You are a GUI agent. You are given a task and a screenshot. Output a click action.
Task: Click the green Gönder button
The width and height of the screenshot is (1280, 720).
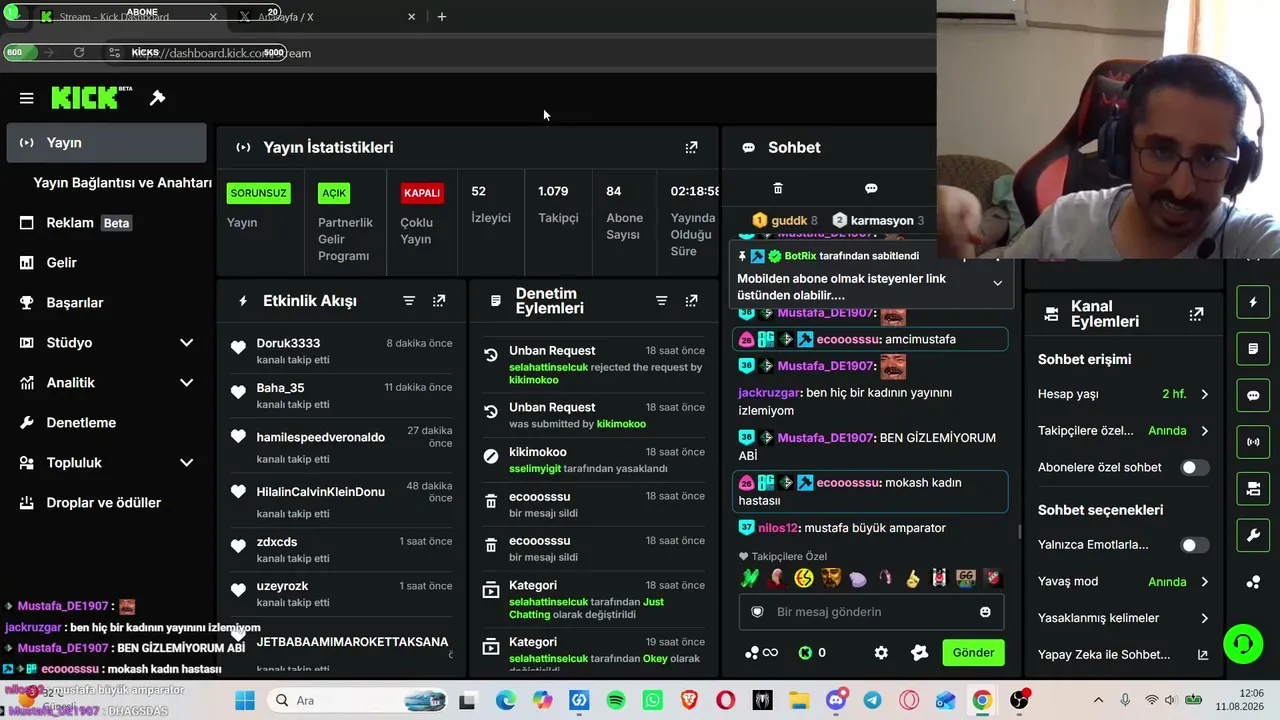pos(973,653)
